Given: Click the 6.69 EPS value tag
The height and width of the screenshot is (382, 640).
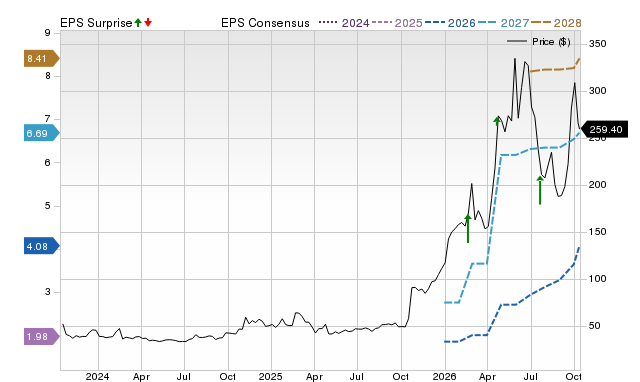Looking at the screenshot, I should (41, 133).
